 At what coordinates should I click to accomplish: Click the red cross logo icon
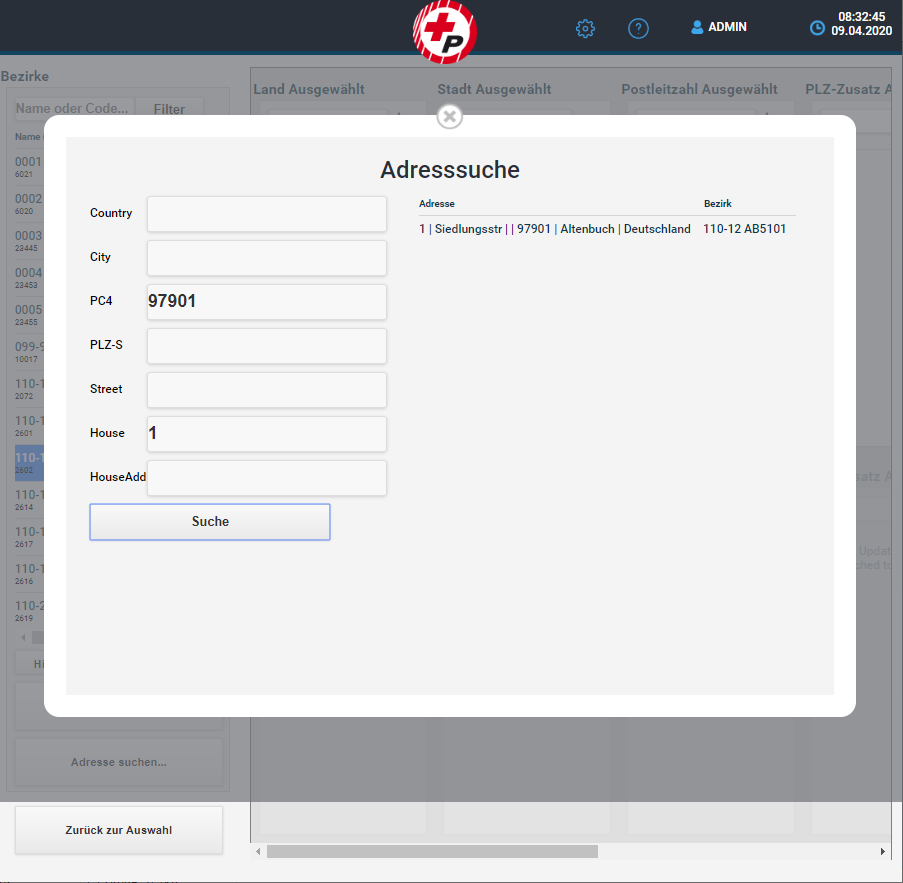[445, 30]
